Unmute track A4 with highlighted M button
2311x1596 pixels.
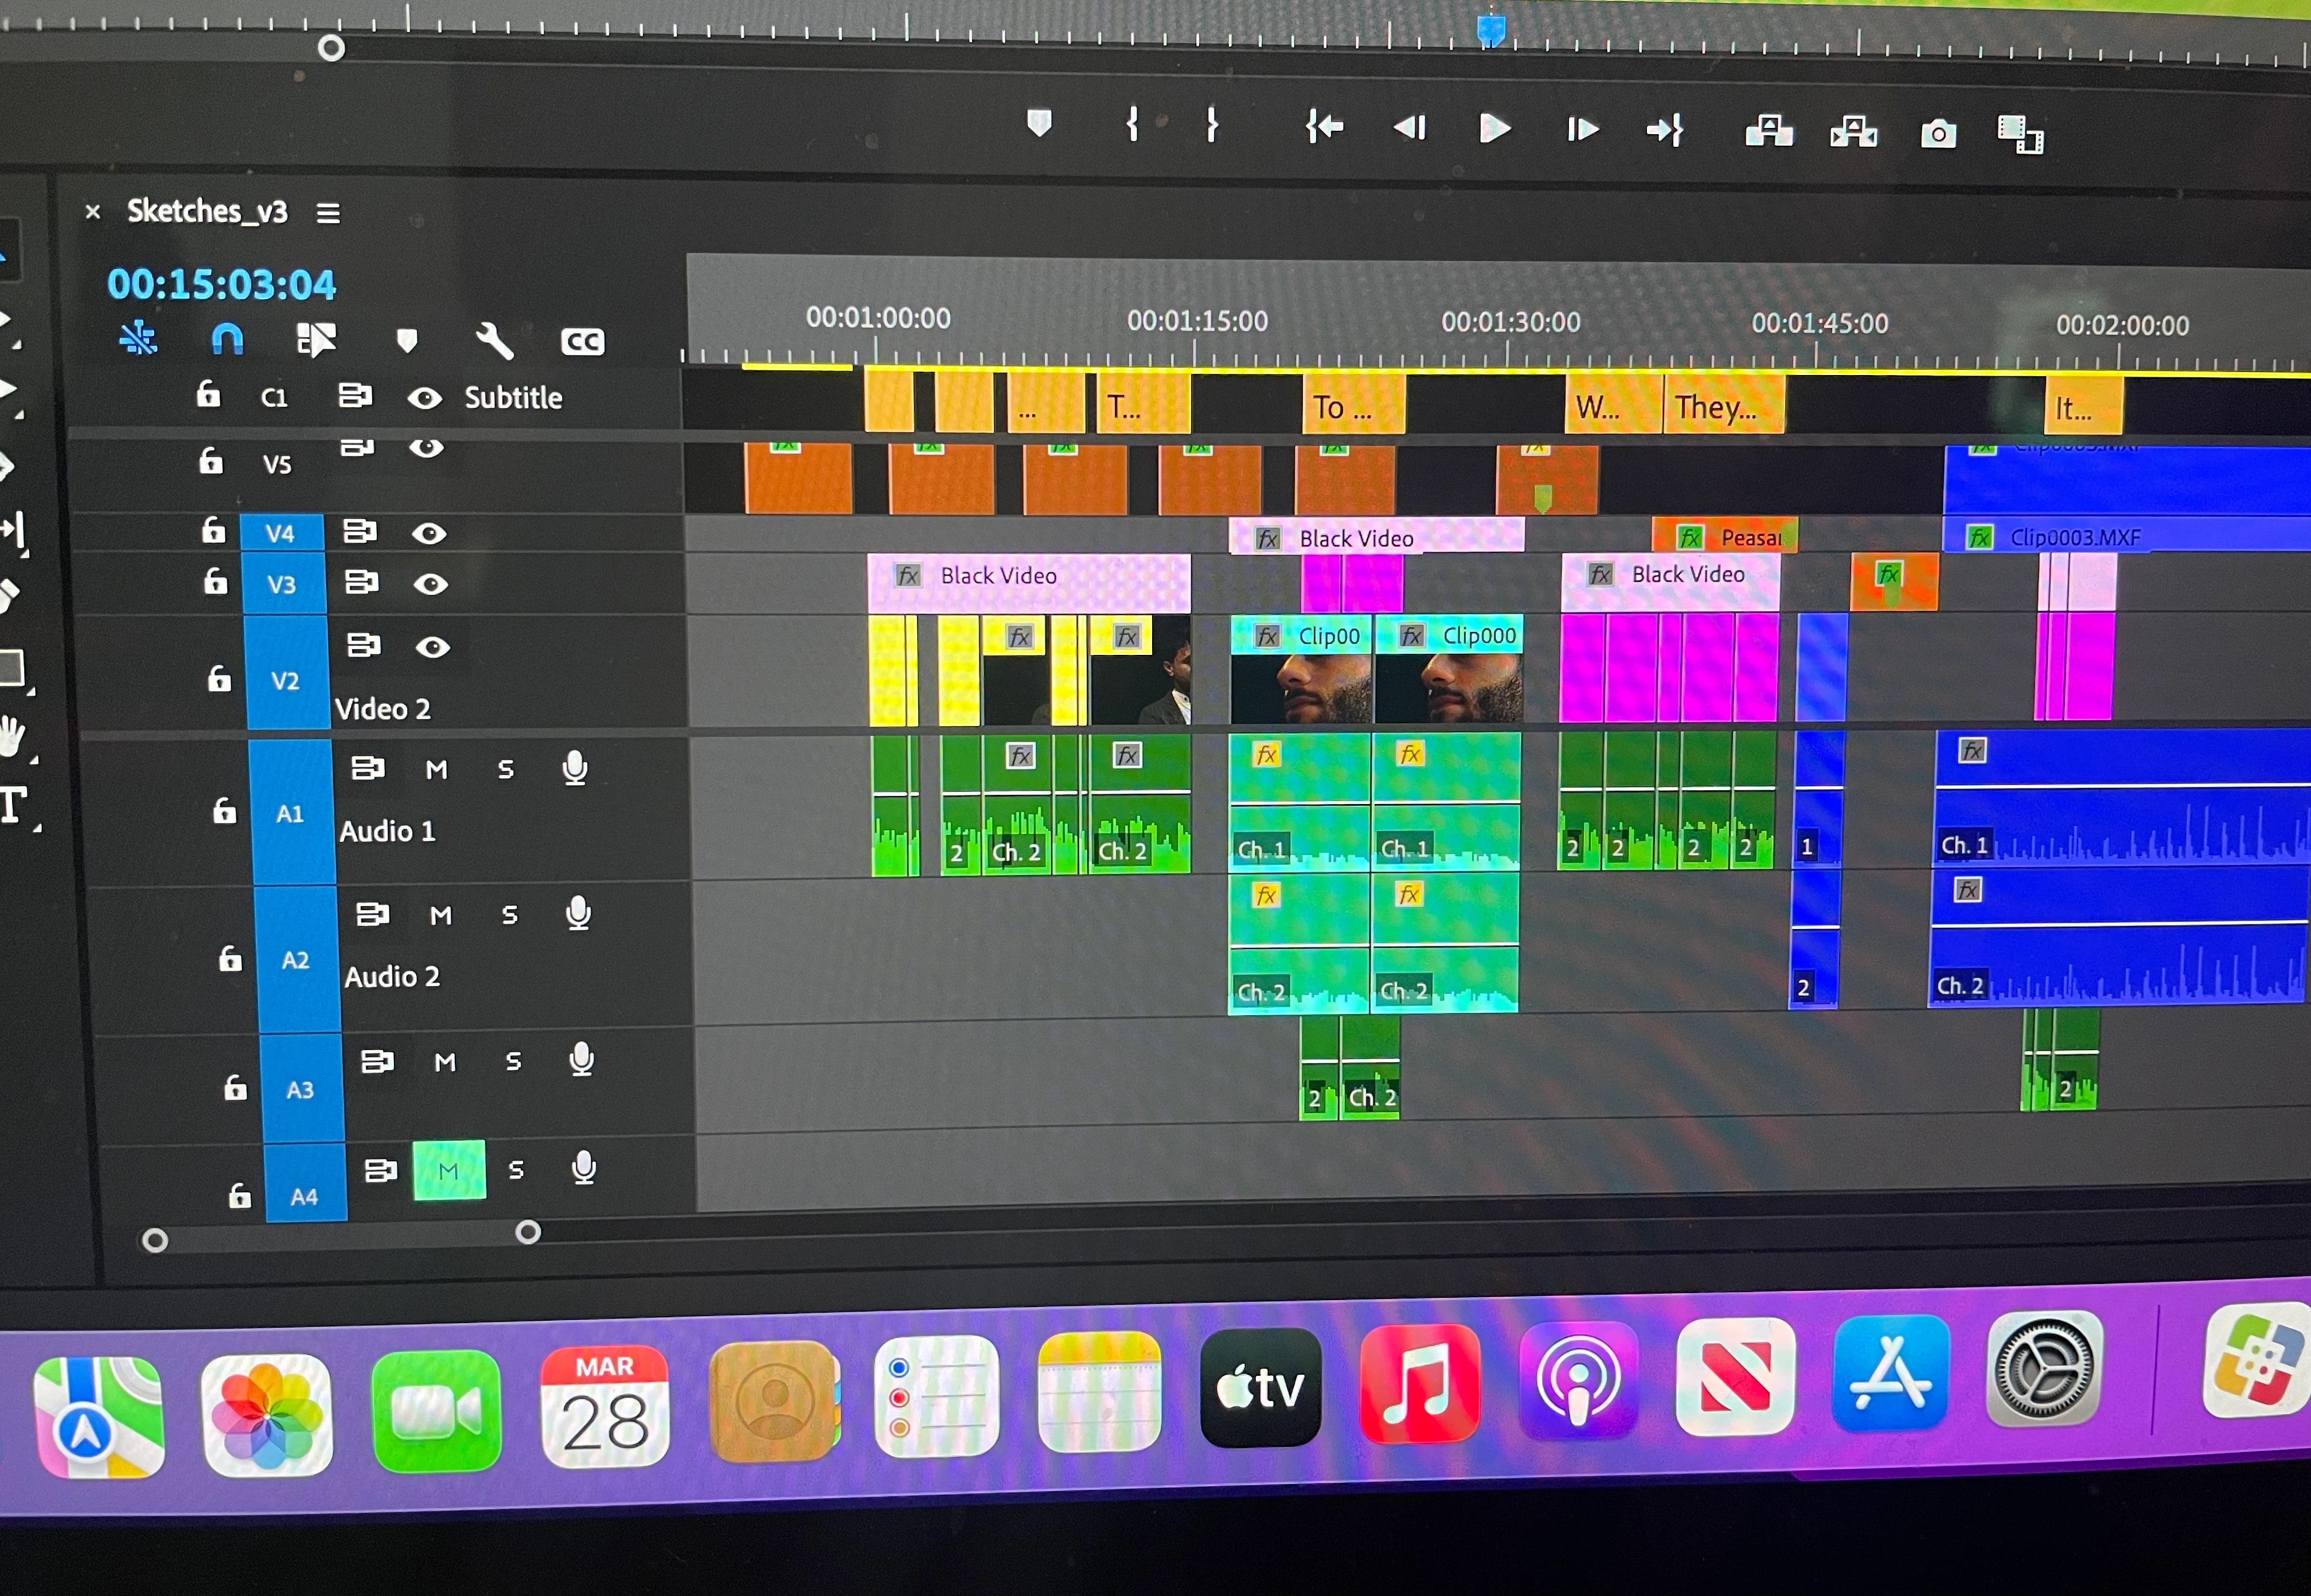pyautogui.click(x=449, y=1170)
